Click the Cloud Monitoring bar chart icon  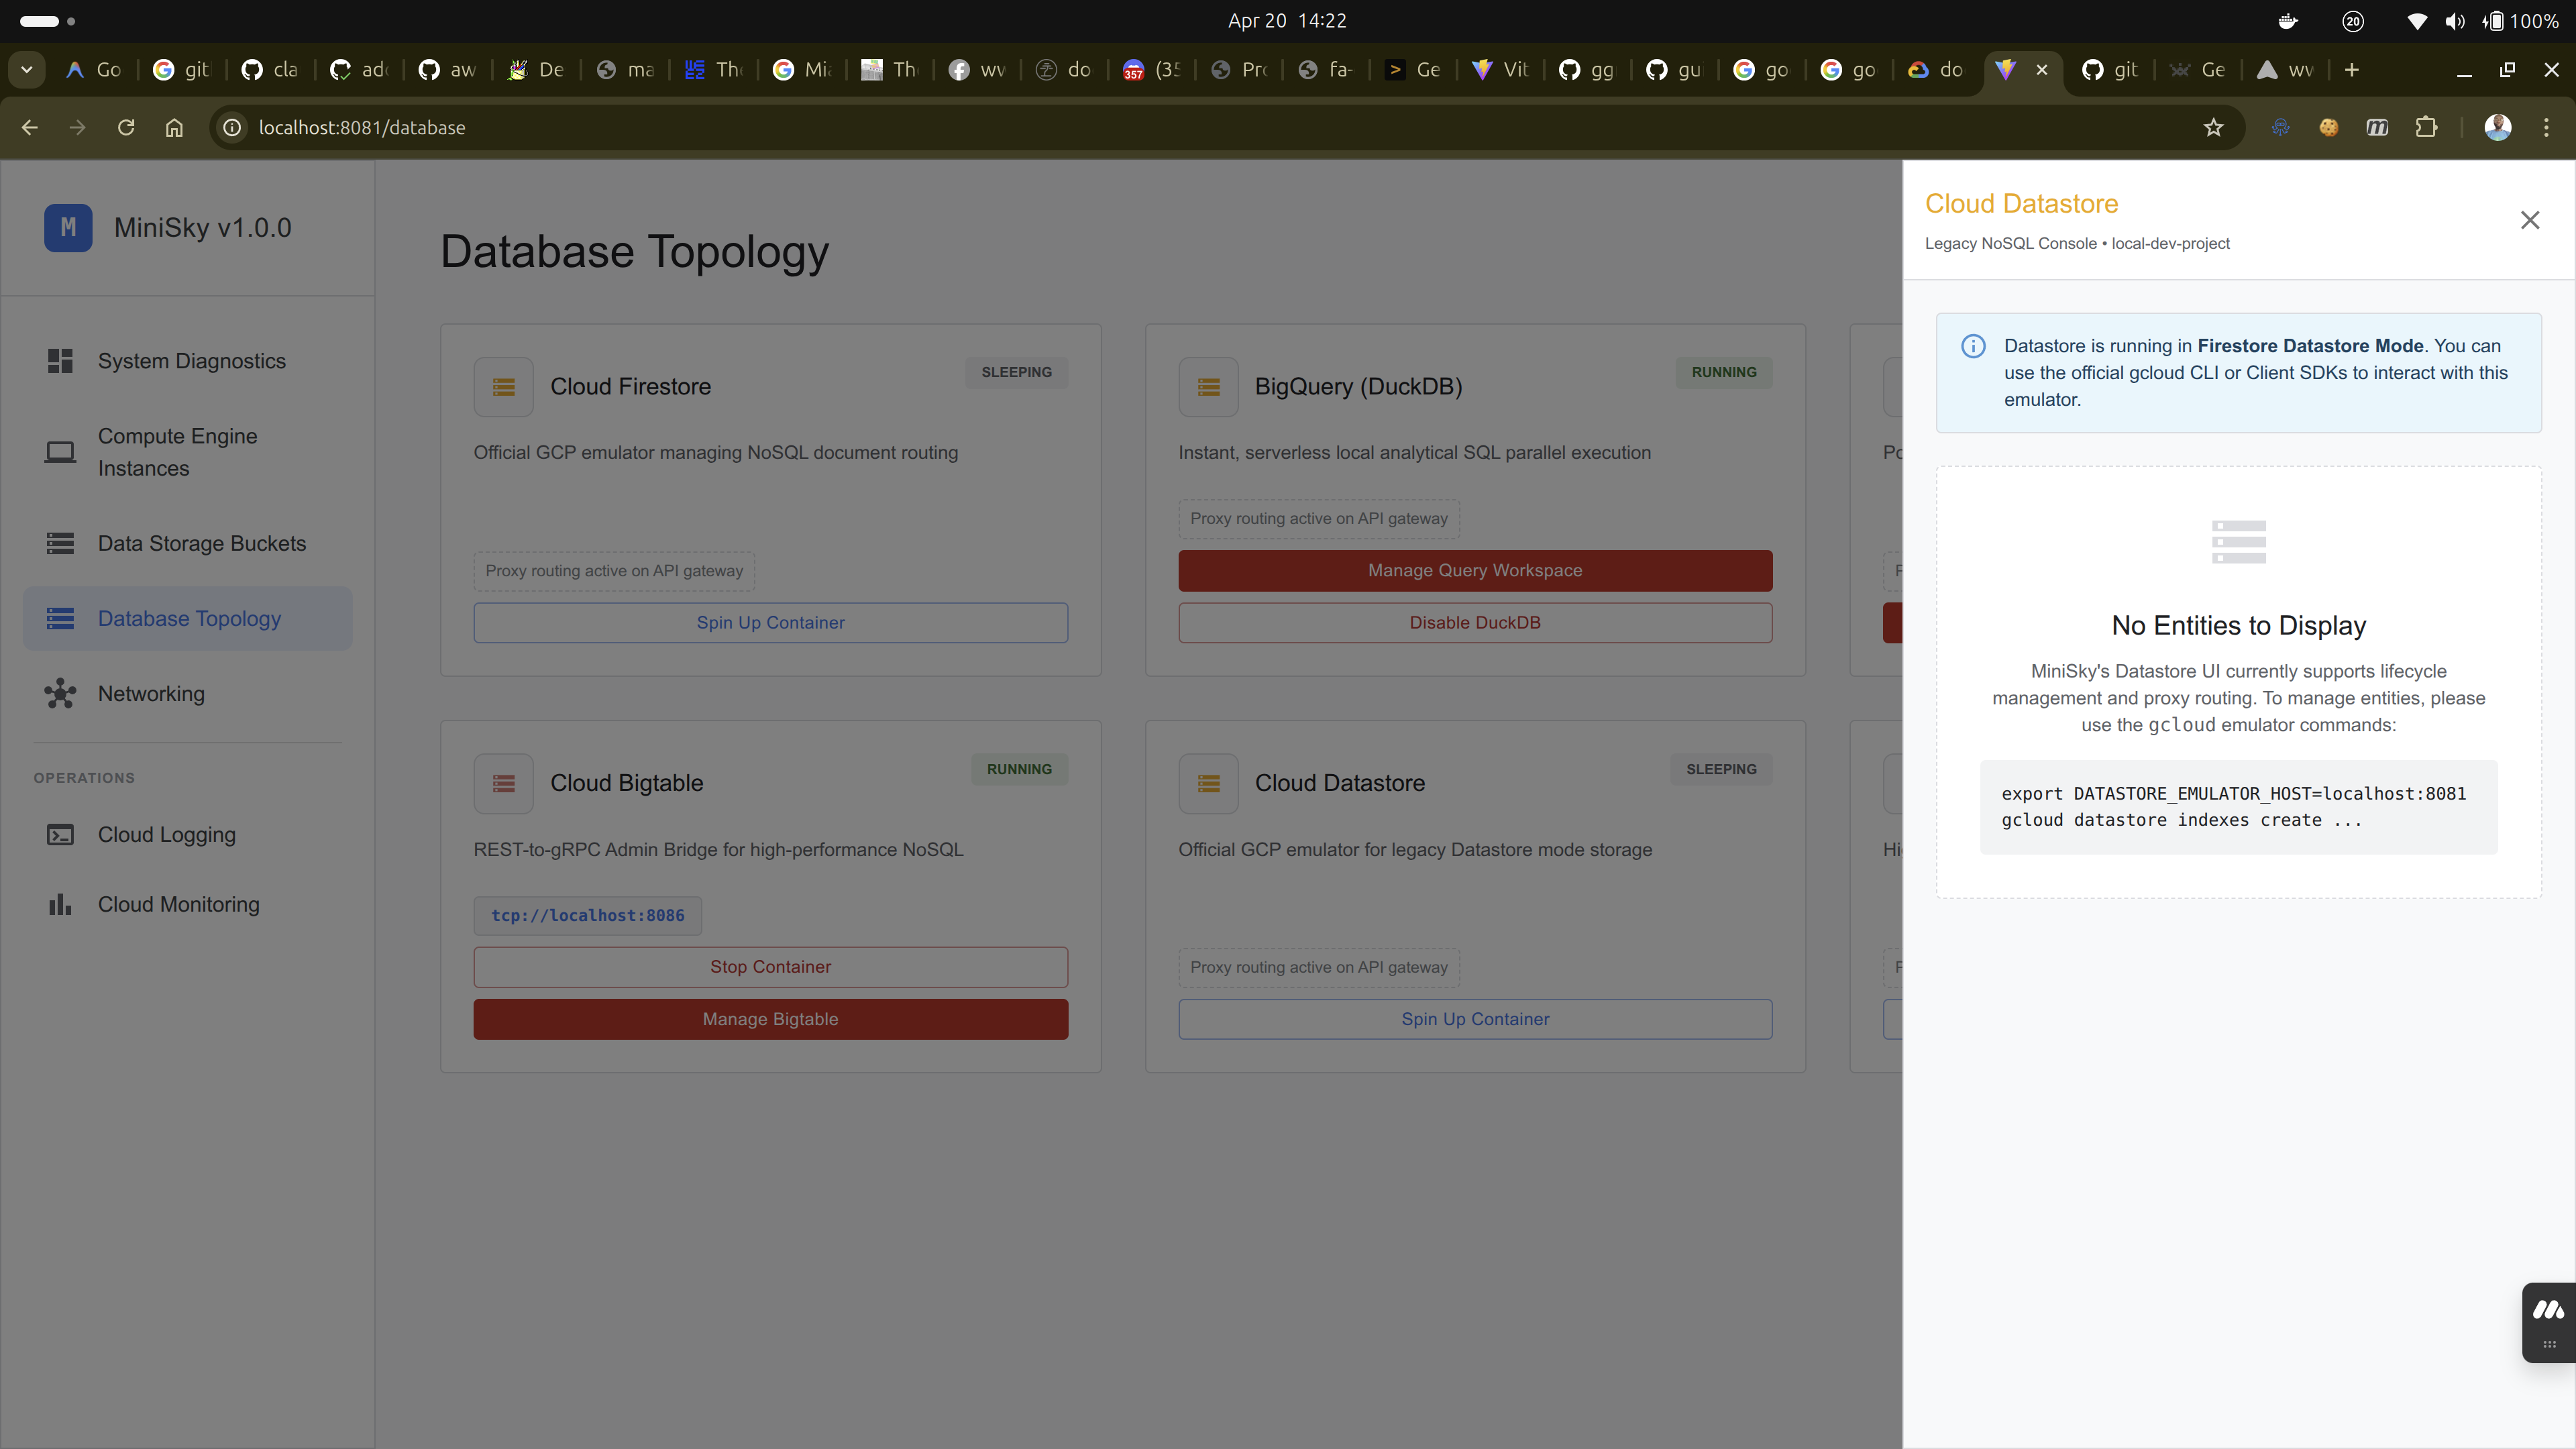pos(60,904)
